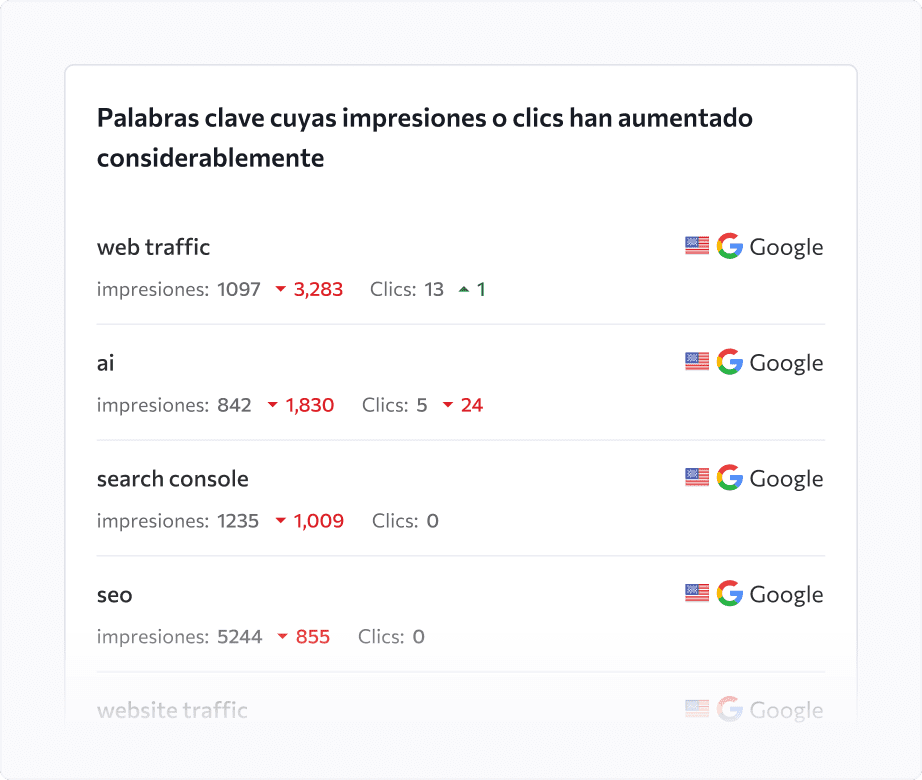Open the ai keyword entry
922x780 pixels.
[x=105, y=363]
